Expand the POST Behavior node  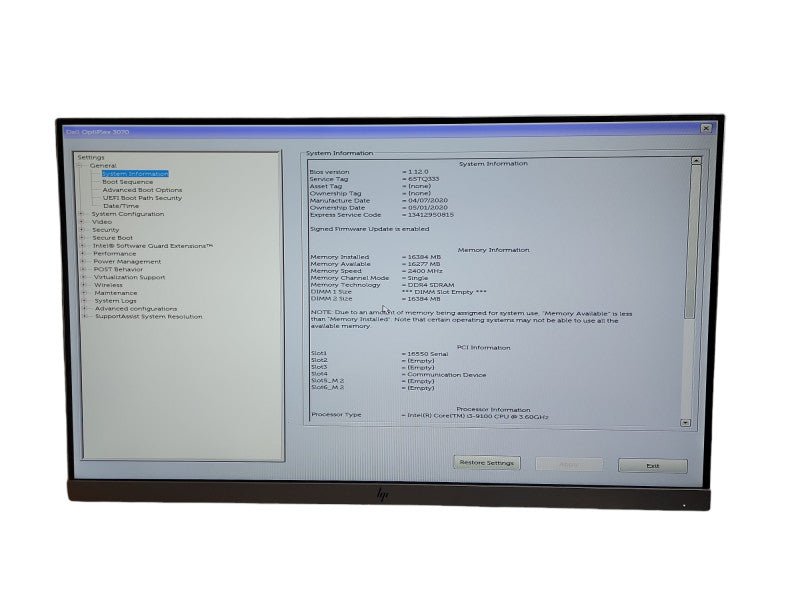click(x=83, y=269)
